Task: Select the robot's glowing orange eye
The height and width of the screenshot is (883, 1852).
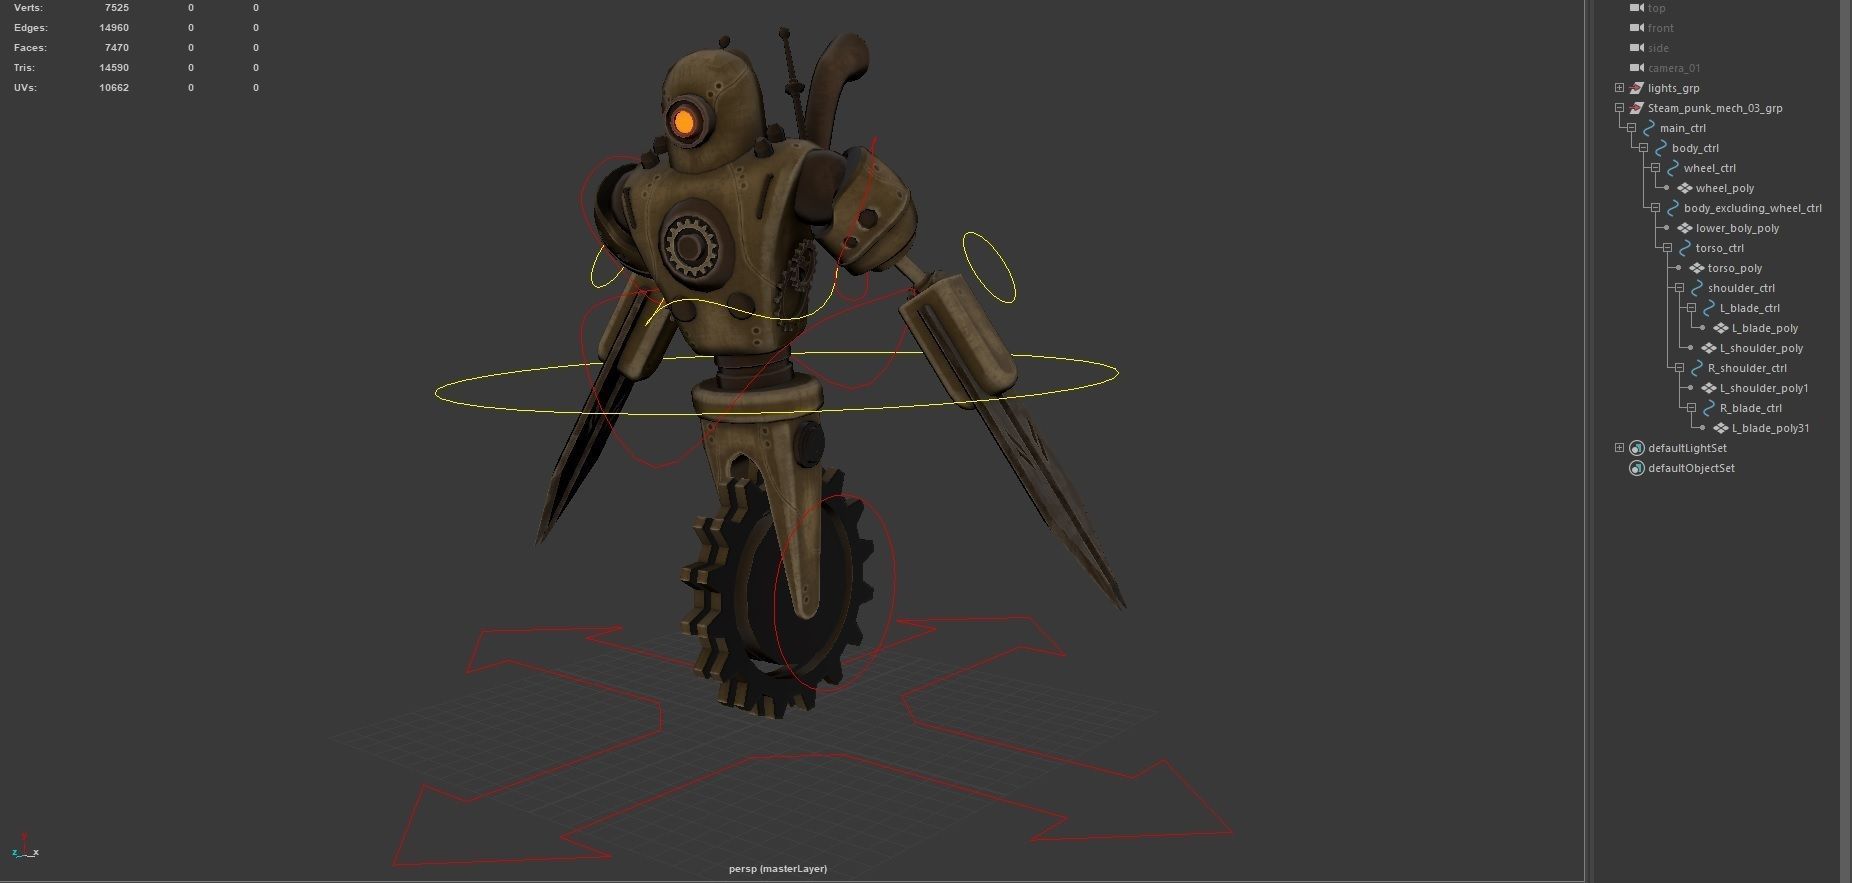Action: pos(684,122)
